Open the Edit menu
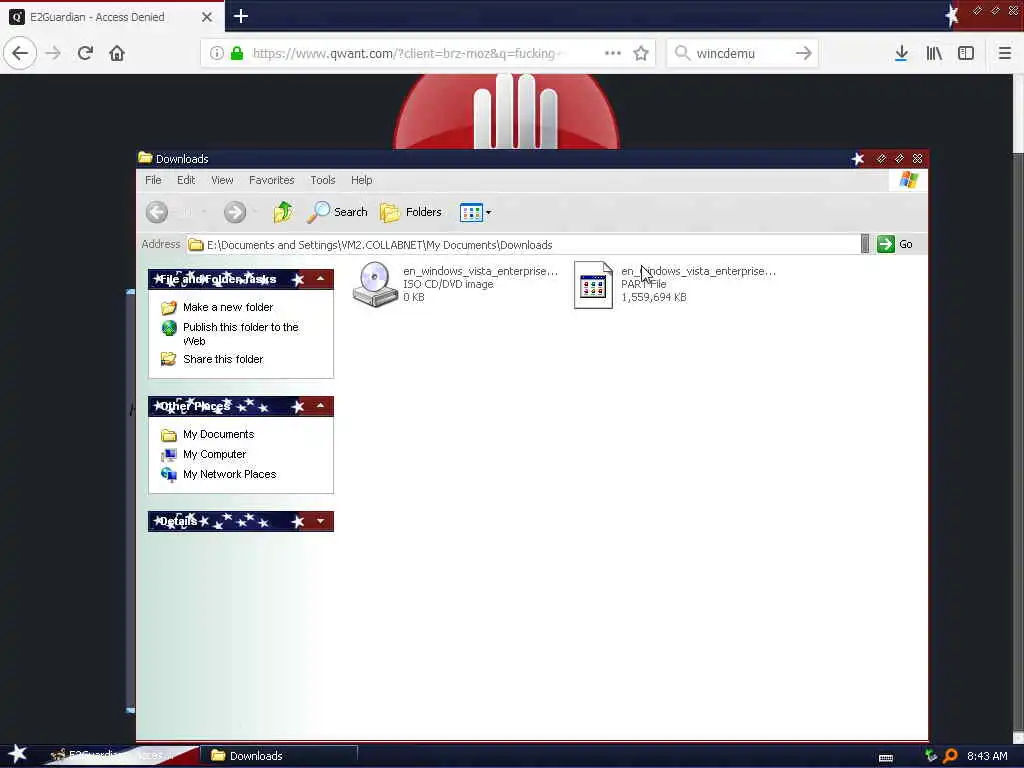 click(186, 180)
